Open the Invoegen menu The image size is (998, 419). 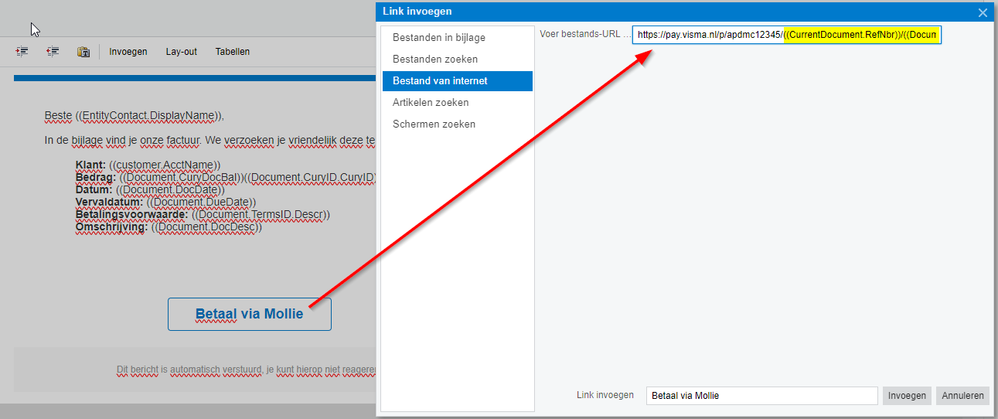coord(129,52)
